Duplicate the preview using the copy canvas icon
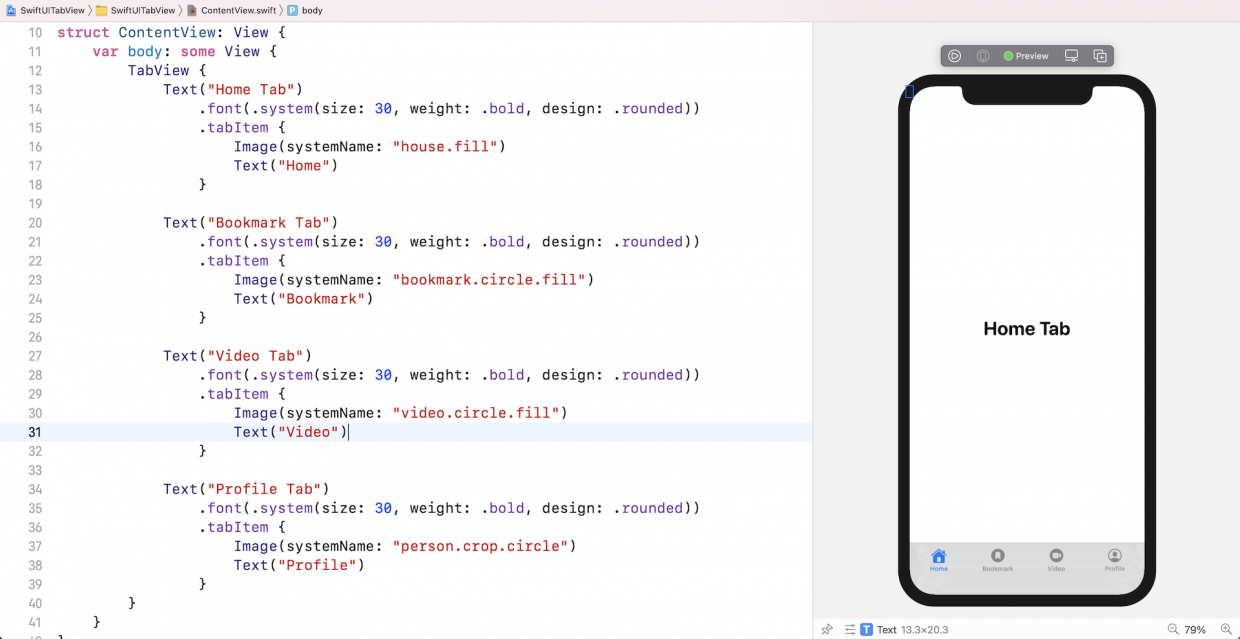This screenshot has width=1240, height=639. tap(1101, 55)
